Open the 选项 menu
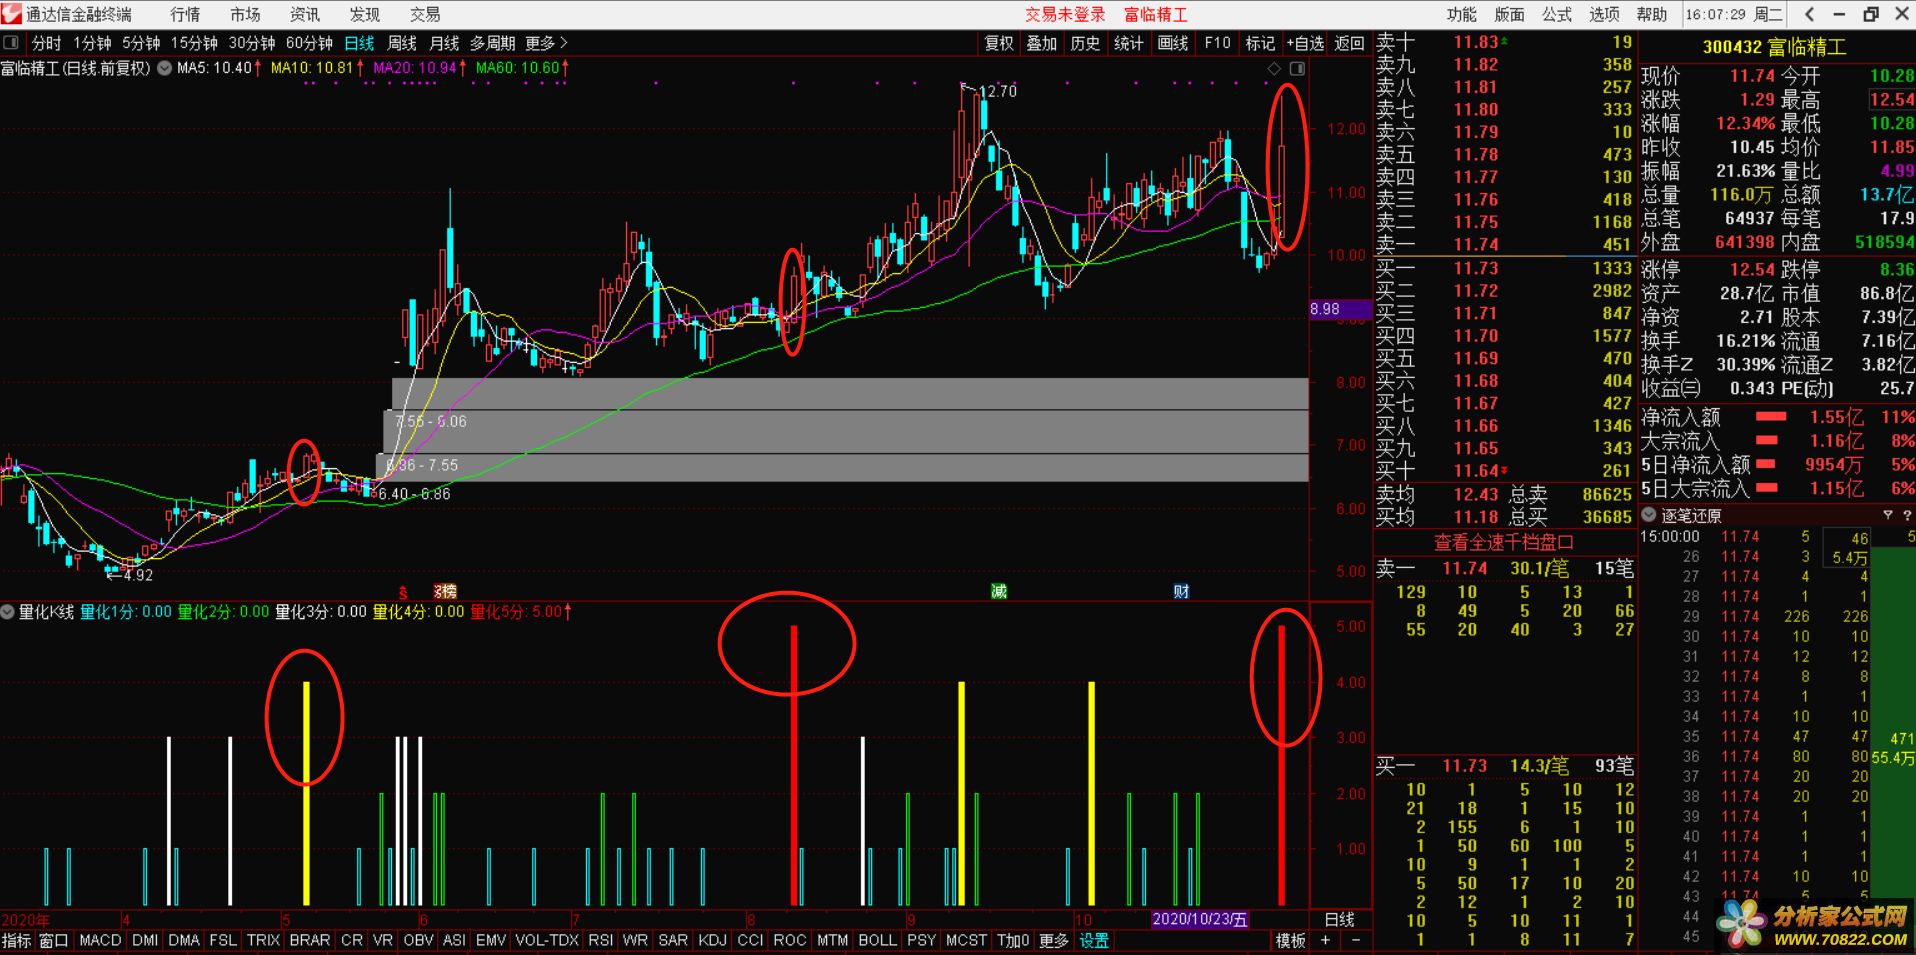Screen dimensions: 1916x955 pyautogui.click(x=1605, y=14)
